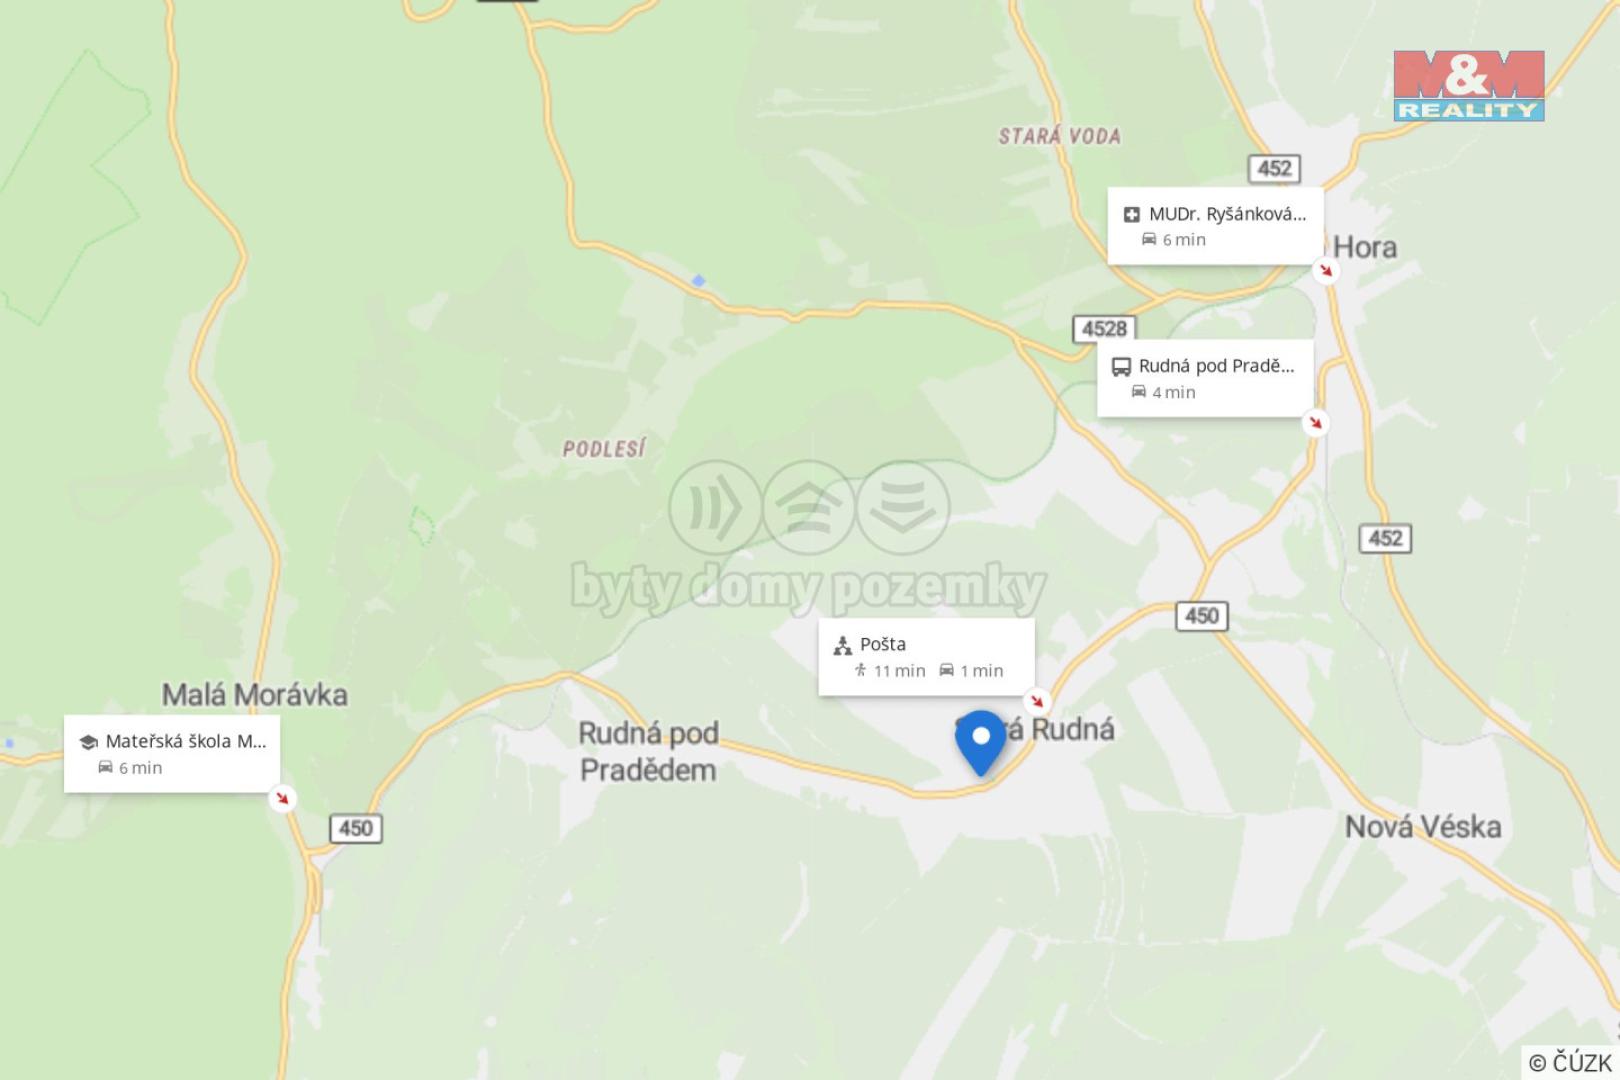Image resolution: width=1620 pixels, height=1080 pixels.
Task: Click the Rudná pod Pradědem map label
Action: 648,751
